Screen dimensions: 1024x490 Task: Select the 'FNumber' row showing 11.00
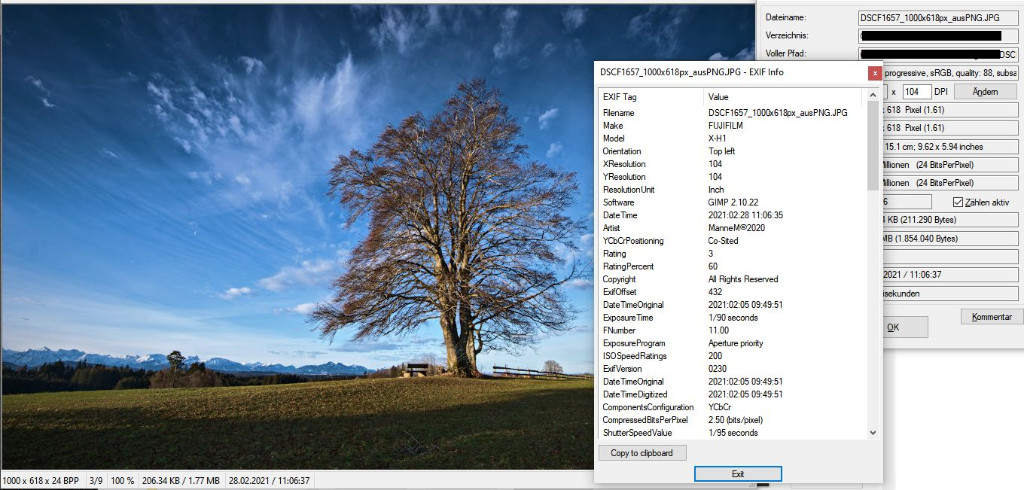[733, 331]
